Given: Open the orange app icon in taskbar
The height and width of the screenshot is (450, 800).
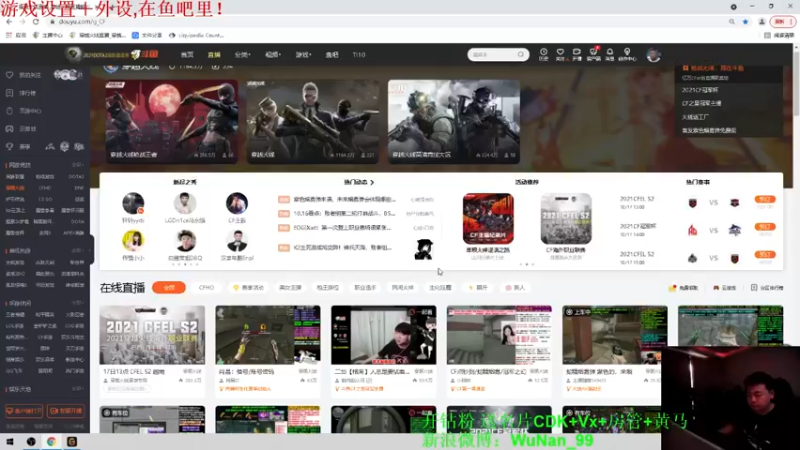Looking at the screenshot, I should click(72, 441).
